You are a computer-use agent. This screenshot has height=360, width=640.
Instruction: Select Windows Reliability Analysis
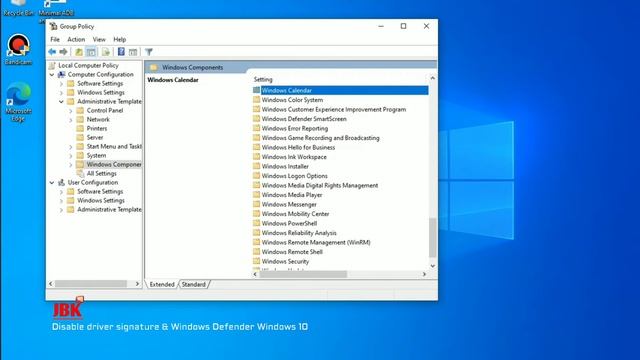(x=299, y=233)
